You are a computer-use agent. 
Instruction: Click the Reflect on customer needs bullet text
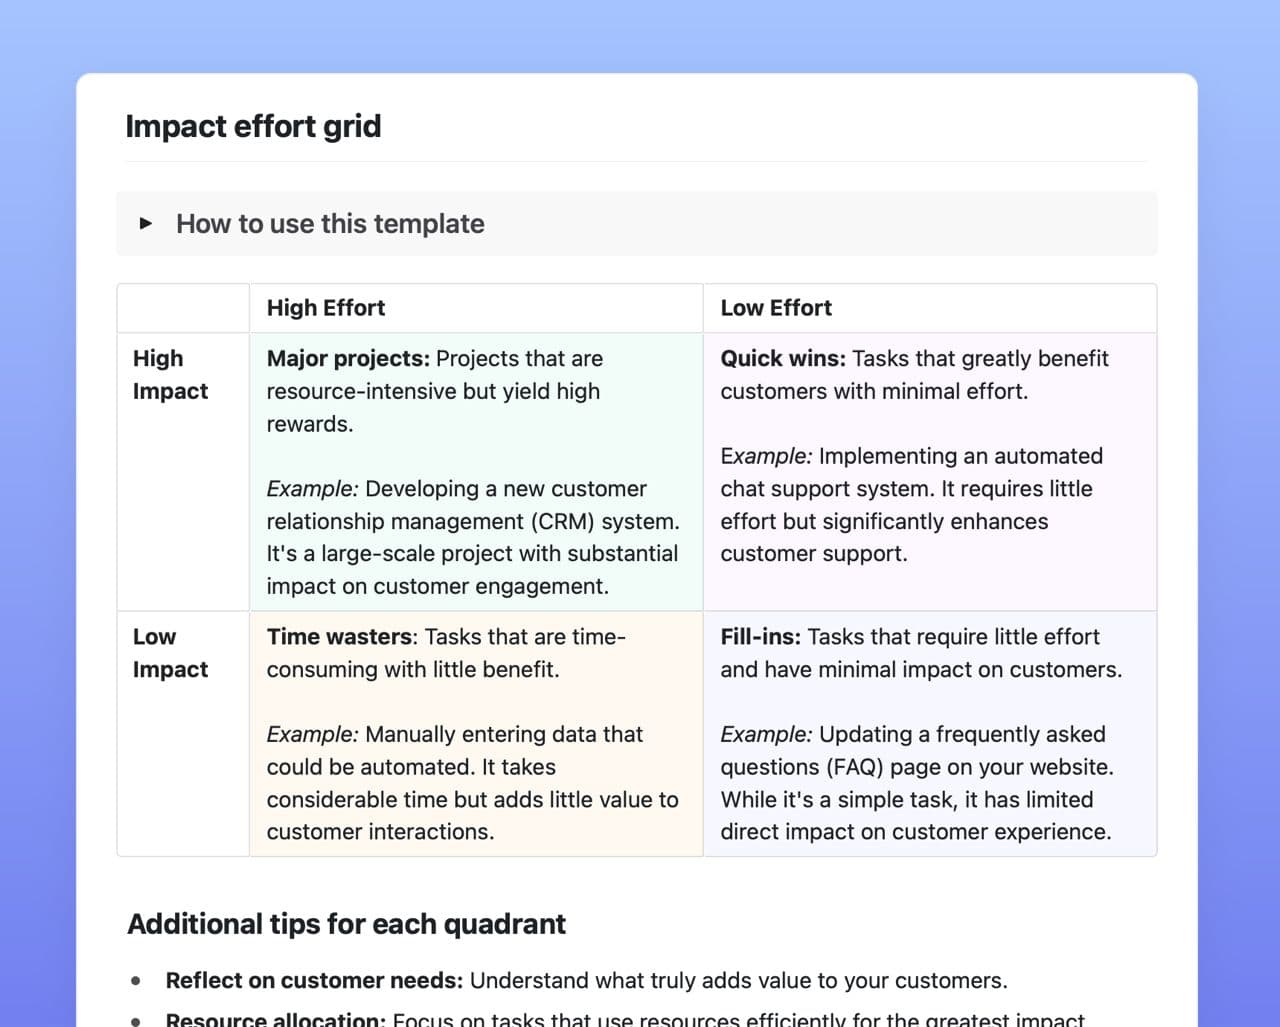pyautogui.click(x=586, y=981)
